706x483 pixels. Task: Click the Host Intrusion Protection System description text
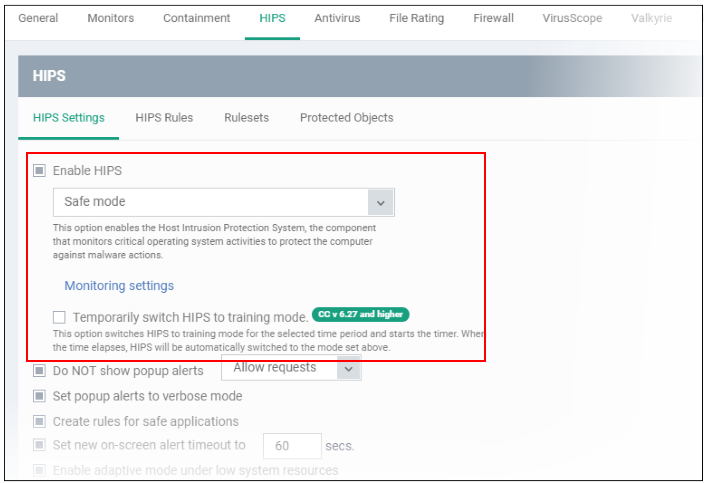coord(214,241)
